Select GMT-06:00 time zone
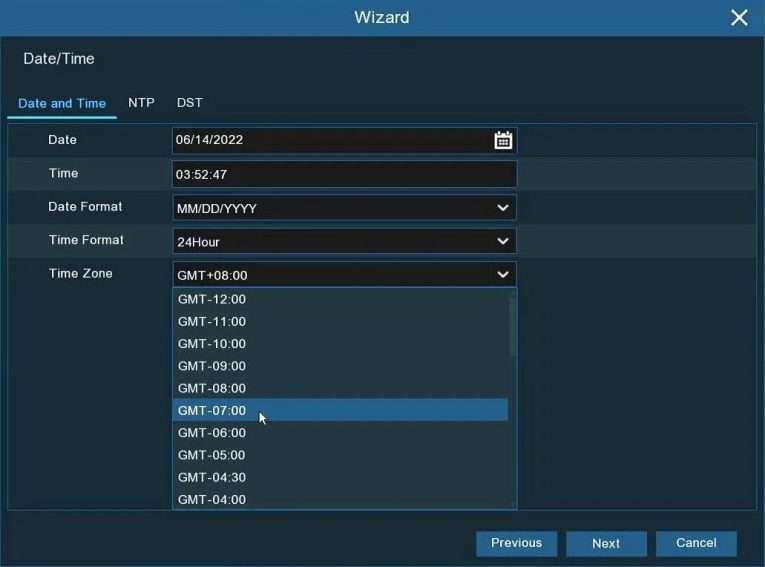The image size is (765, 567). (340, 433)
